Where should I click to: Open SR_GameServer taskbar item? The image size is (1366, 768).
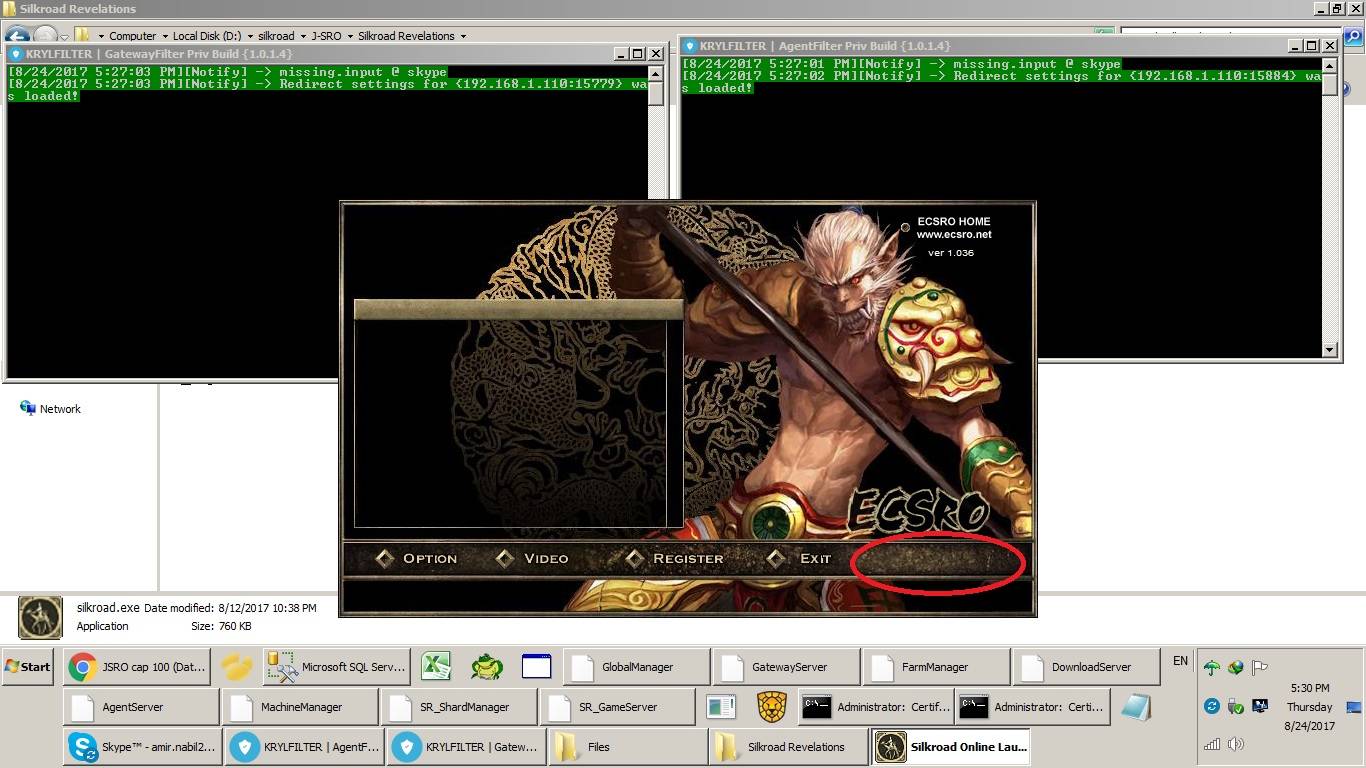[617, 707]
